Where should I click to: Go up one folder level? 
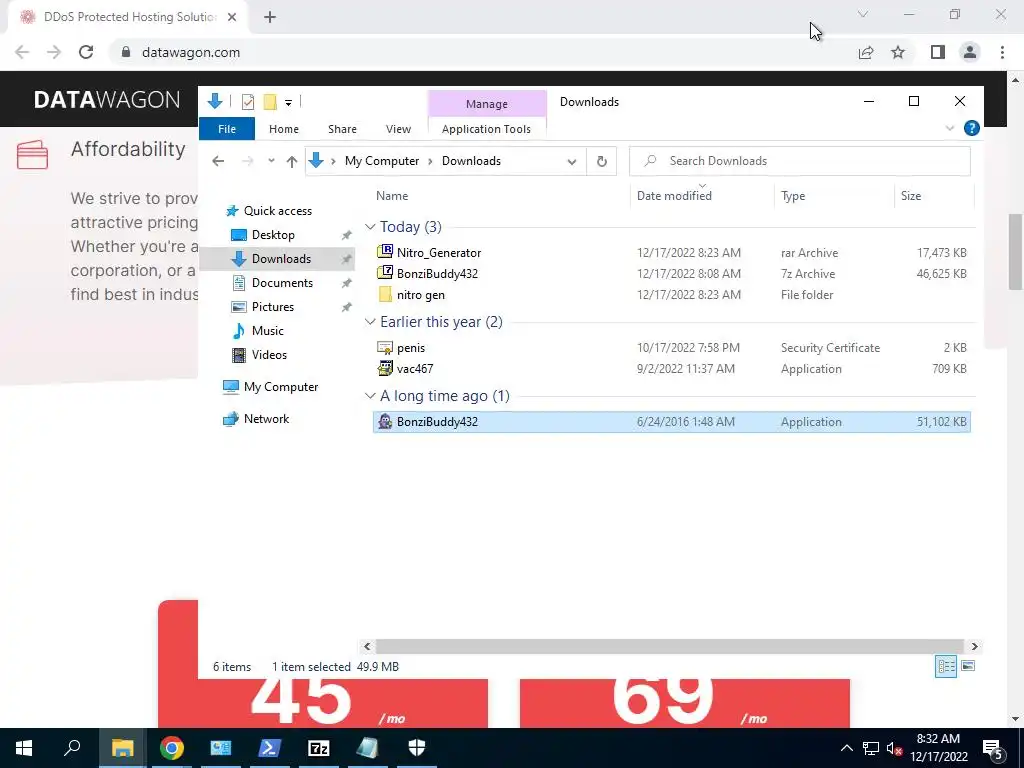(292, 161)
